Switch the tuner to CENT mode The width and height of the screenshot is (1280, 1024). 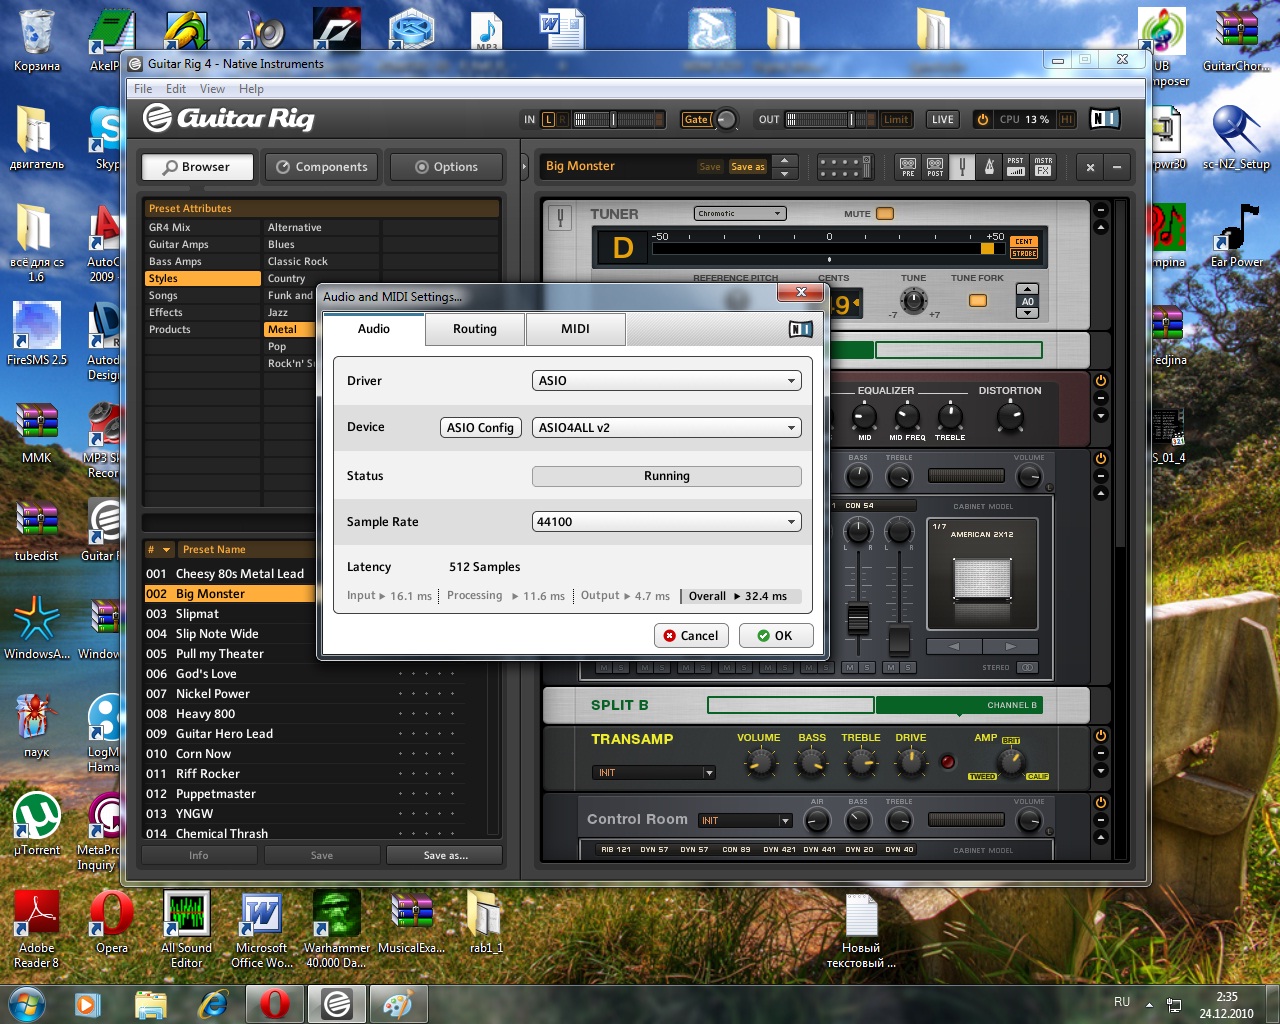[x=1024, y=241]
